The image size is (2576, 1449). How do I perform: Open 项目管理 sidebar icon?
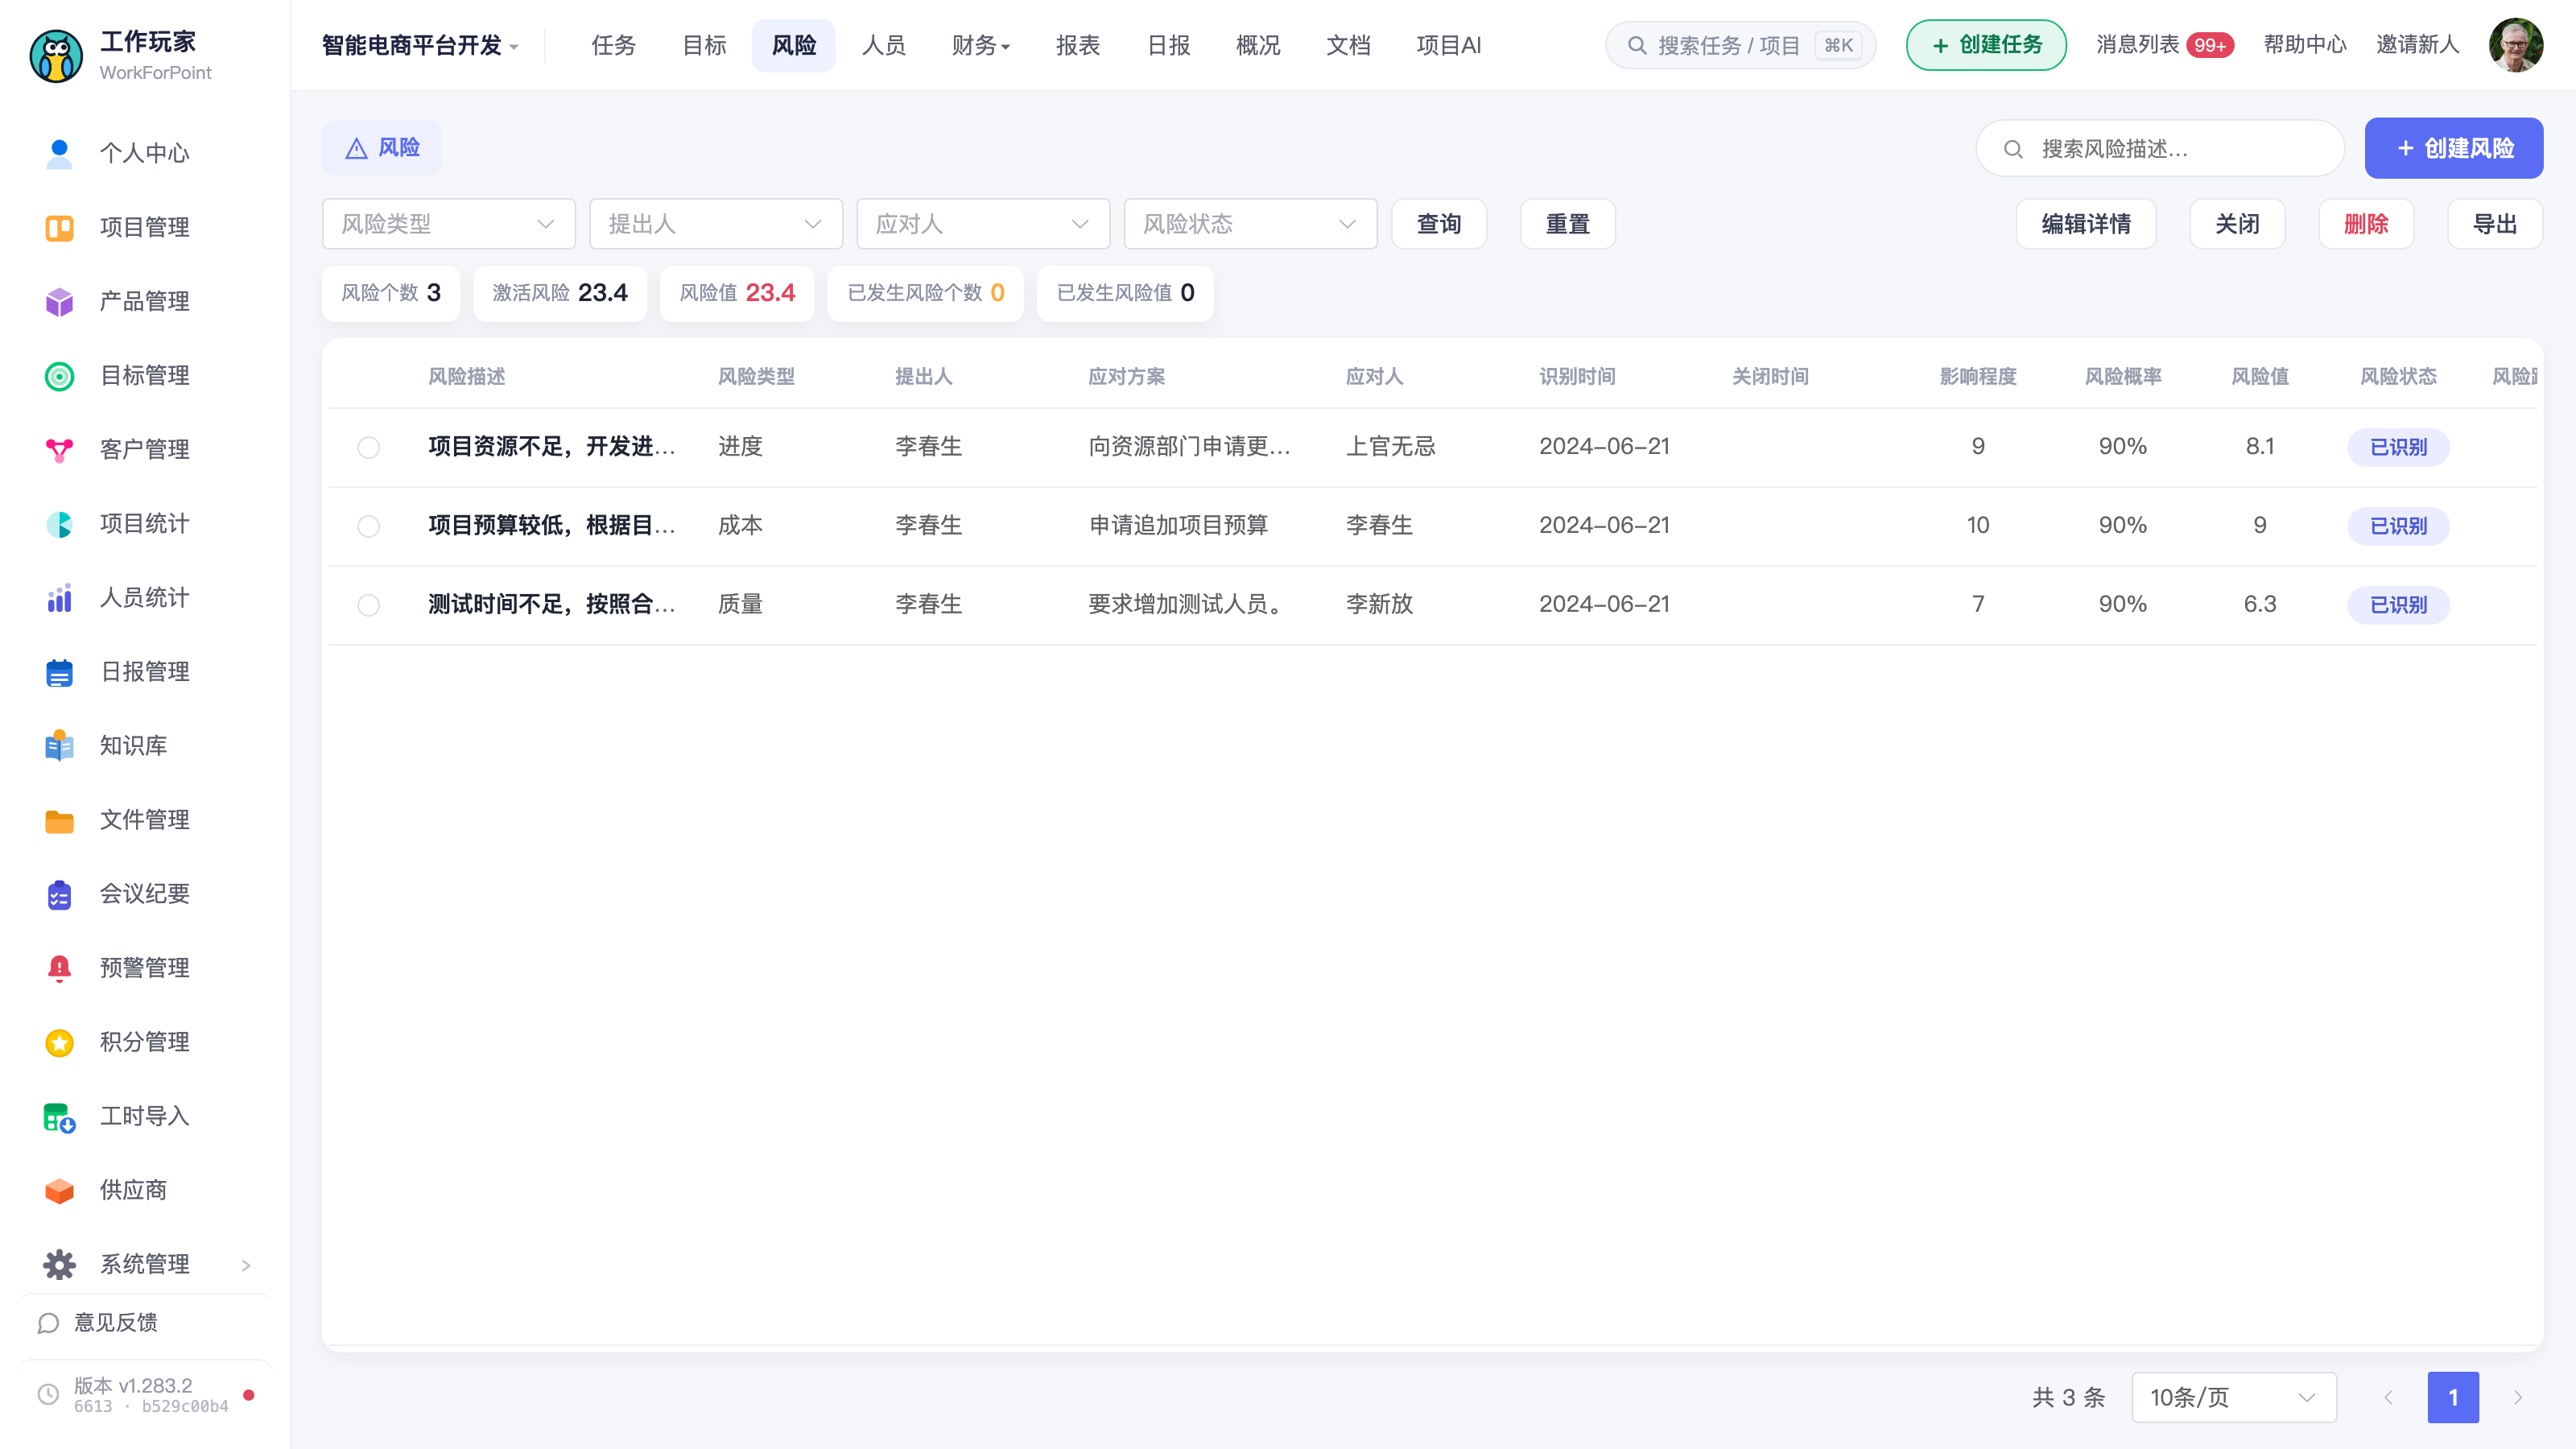[59, 227]
